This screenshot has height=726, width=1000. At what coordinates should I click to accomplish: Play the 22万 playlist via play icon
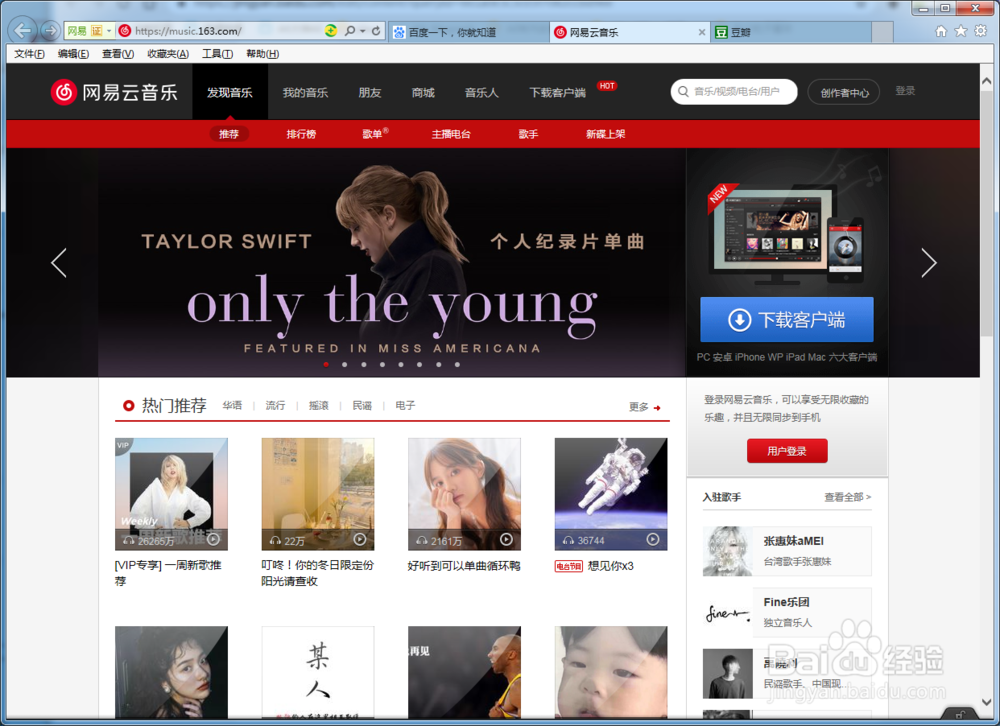tap(360, 540)
